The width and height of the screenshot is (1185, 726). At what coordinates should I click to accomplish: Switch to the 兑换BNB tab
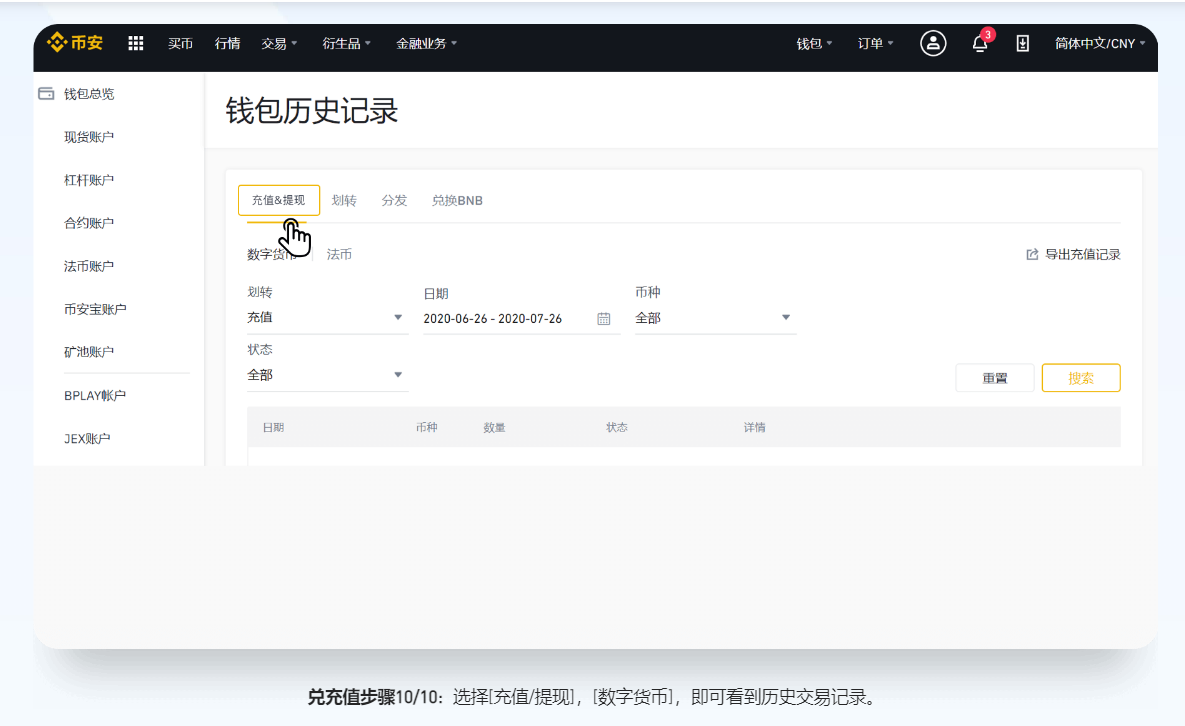pyautogui.click(x=457, y=200)
